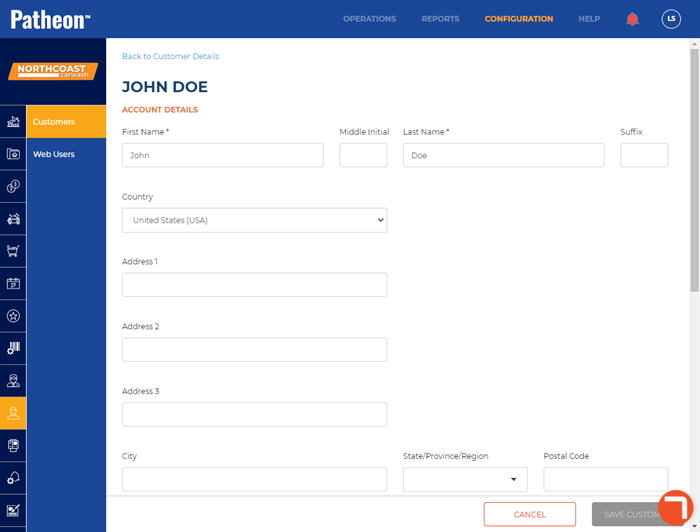The image size is (700, 532).
Task: Click the notification bell icon
Action: (x=632, y=19)
